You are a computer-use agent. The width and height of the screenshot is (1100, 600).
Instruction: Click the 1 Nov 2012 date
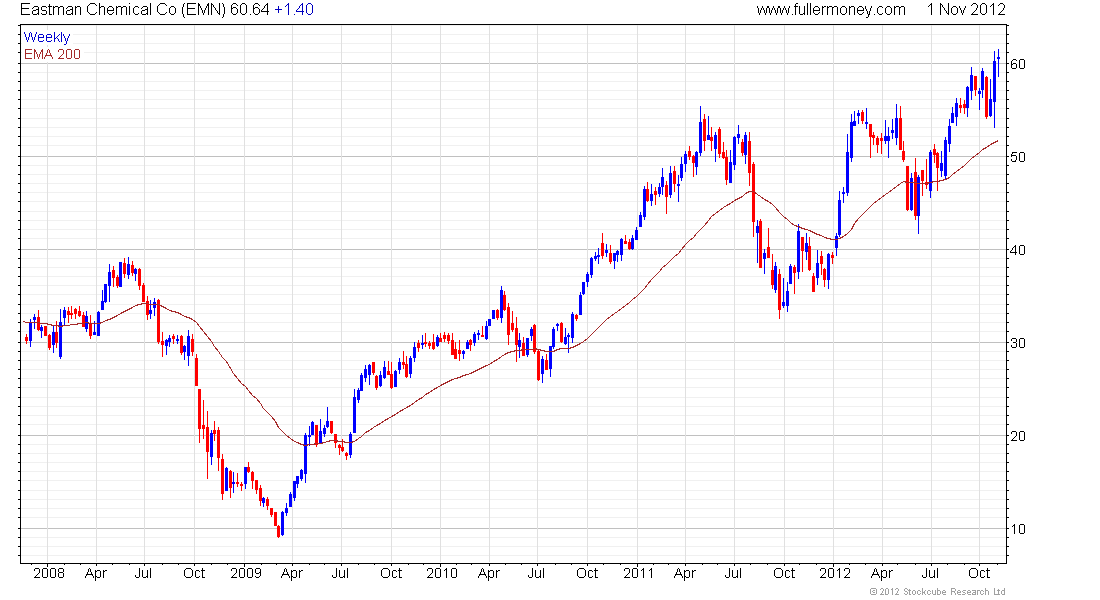click(966, 10)
